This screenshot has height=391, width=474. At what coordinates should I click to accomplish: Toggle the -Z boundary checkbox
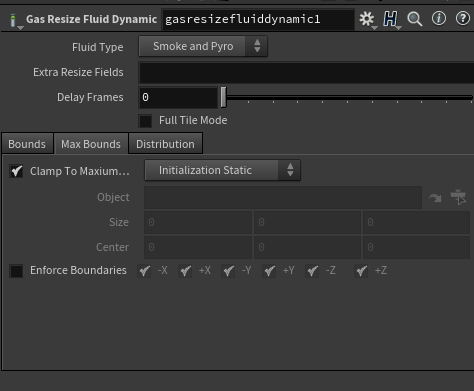click(x=312, y=271)
